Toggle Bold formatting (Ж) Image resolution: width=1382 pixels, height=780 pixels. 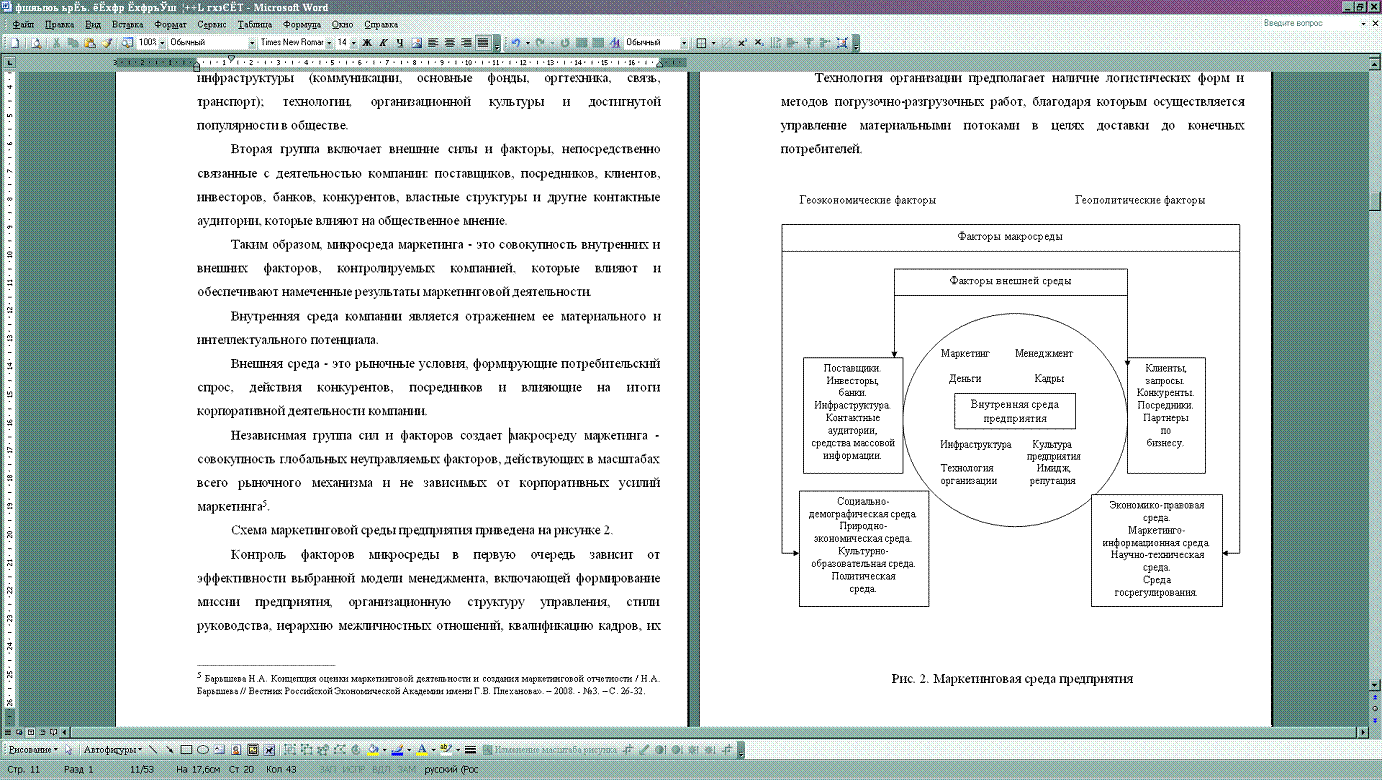click(x=367, y=43)
